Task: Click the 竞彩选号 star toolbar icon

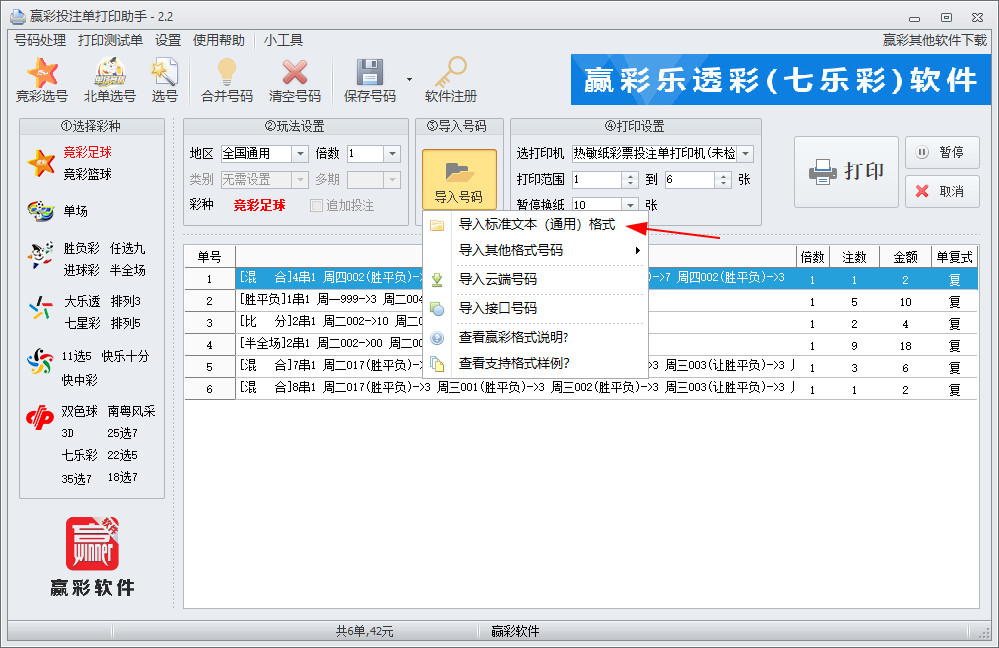Action: (41, 72)
